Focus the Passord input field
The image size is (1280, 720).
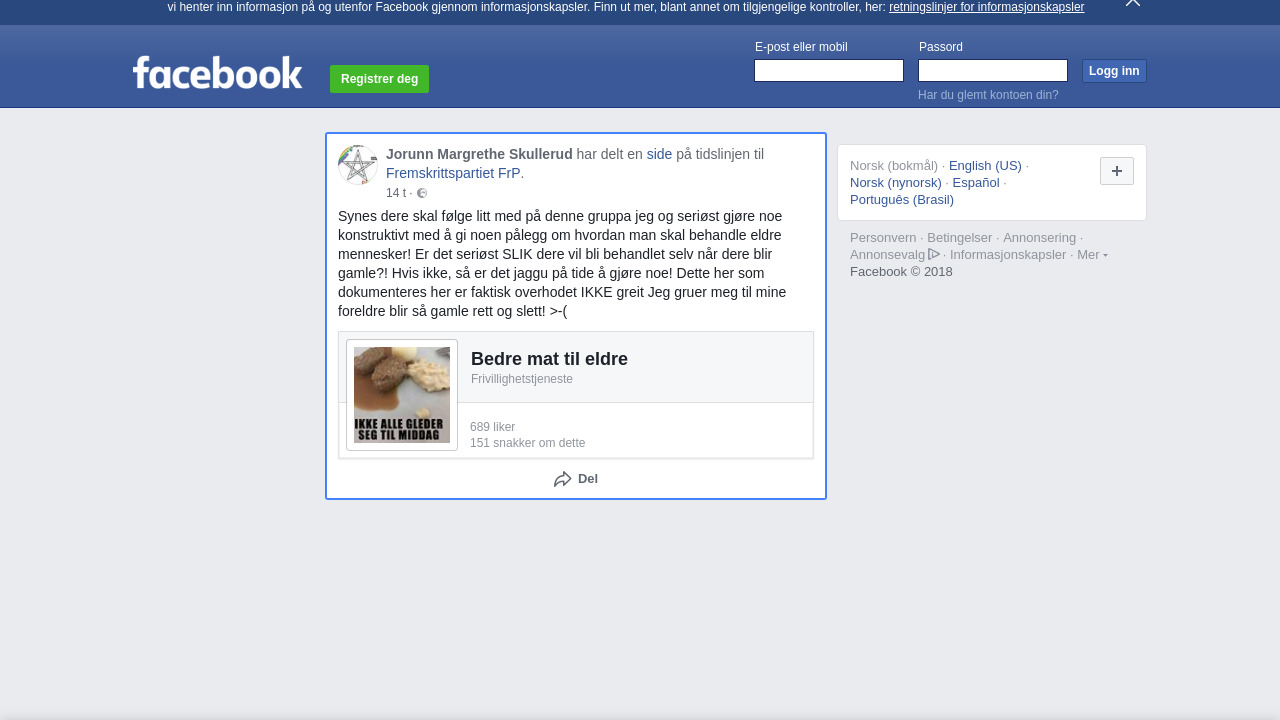coord(993,71)
